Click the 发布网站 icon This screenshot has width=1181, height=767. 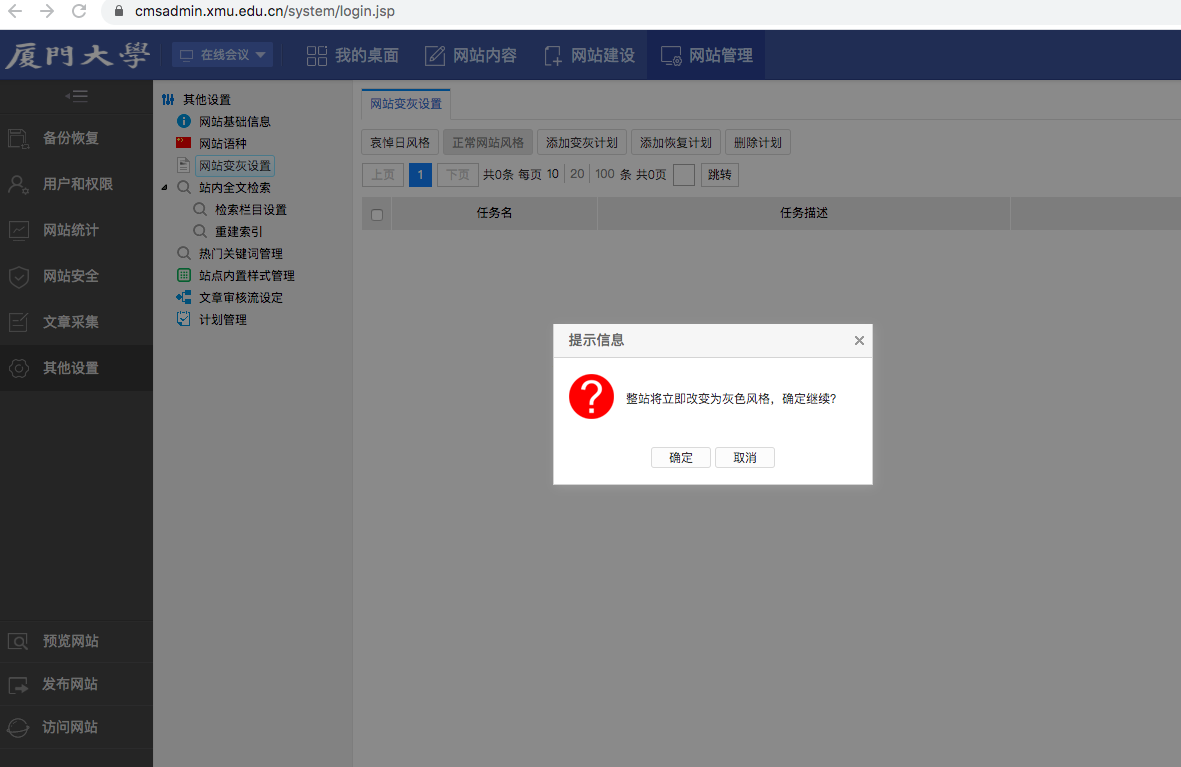[19, 684]
